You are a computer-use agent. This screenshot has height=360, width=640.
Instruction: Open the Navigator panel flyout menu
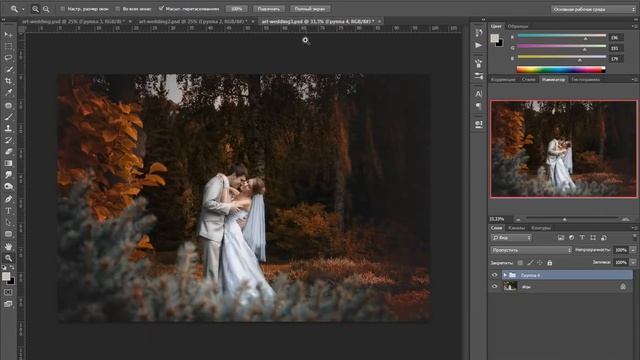[x=634, y=80]
